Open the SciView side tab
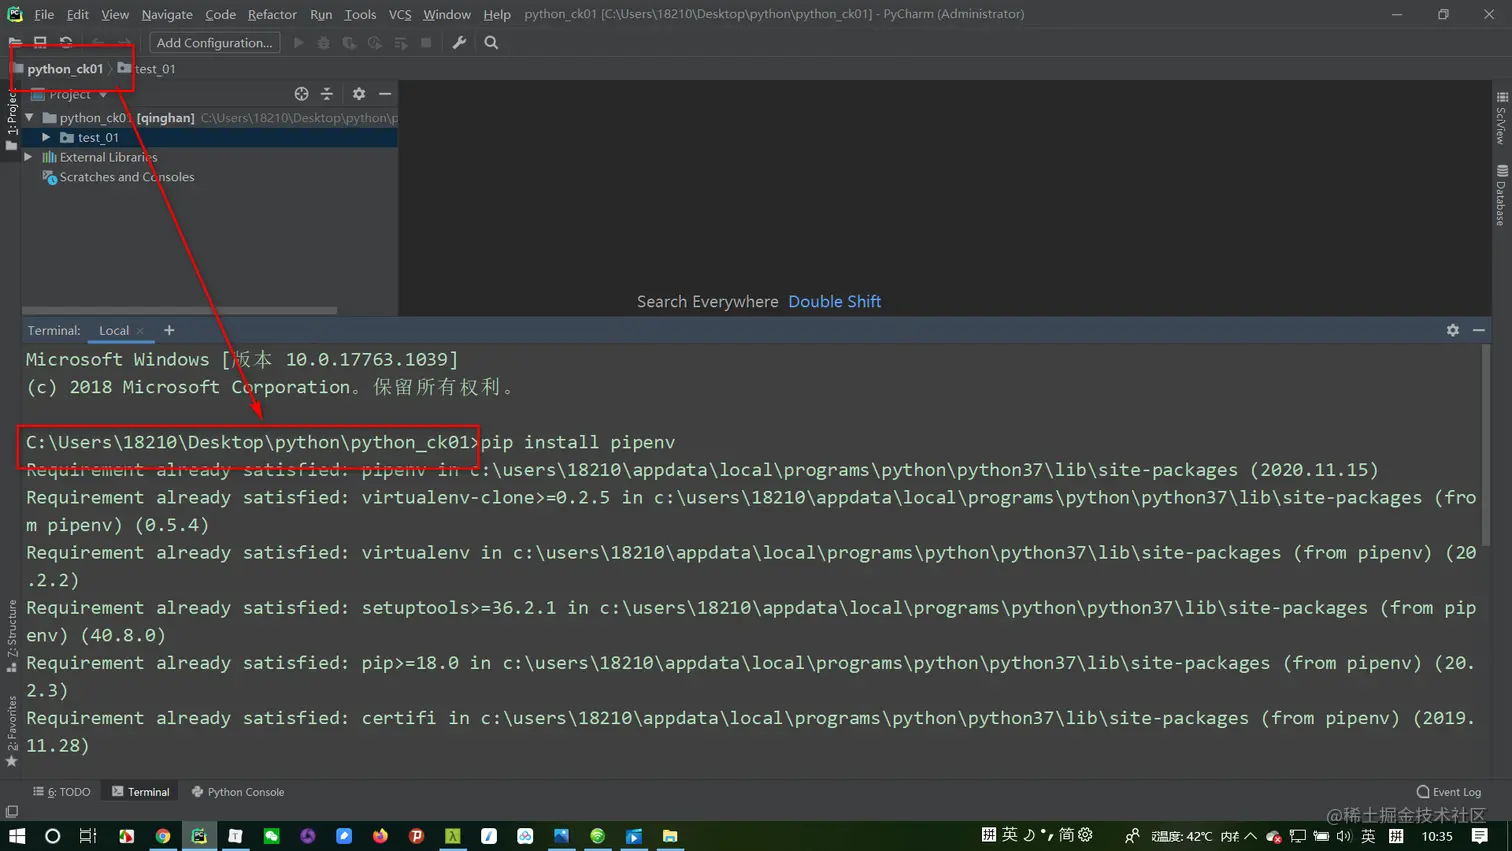This screenshot has width=1512, height=851. coord(1501,118)
